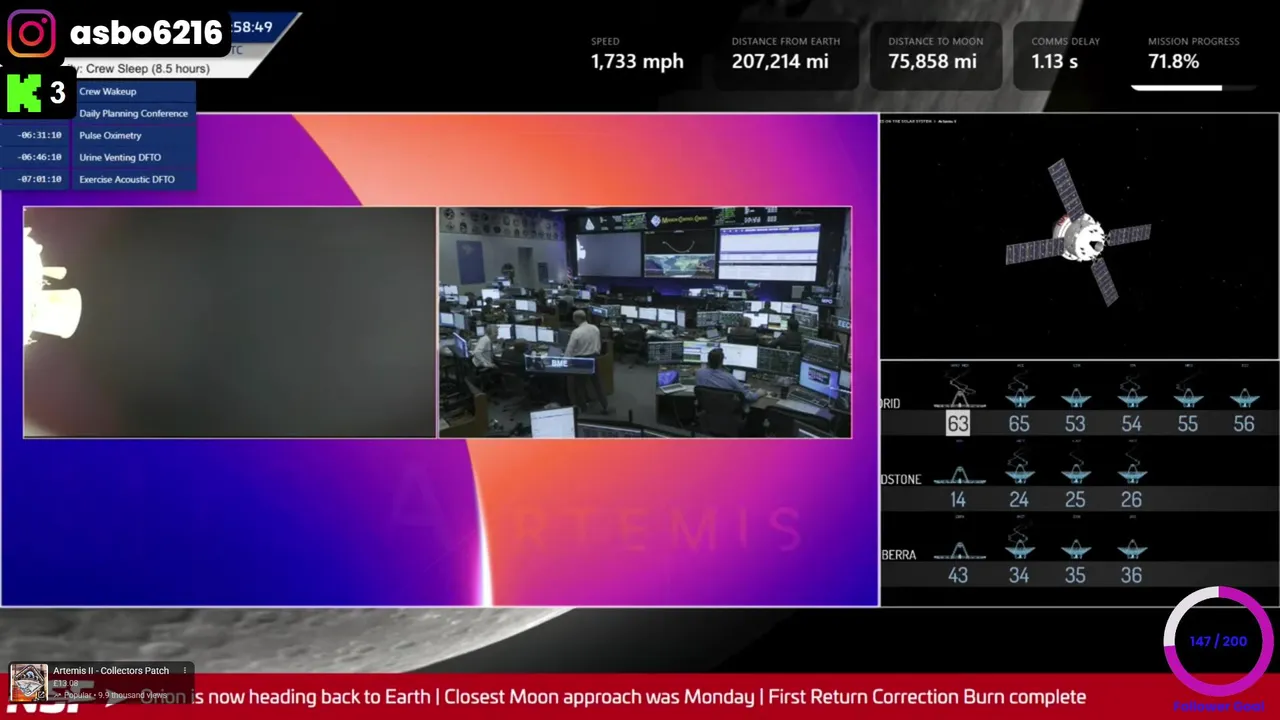Open the three-dot menu on the Collectors Patch card
Viewport: 1280px width, 720px height.
(x=185, y=670)
